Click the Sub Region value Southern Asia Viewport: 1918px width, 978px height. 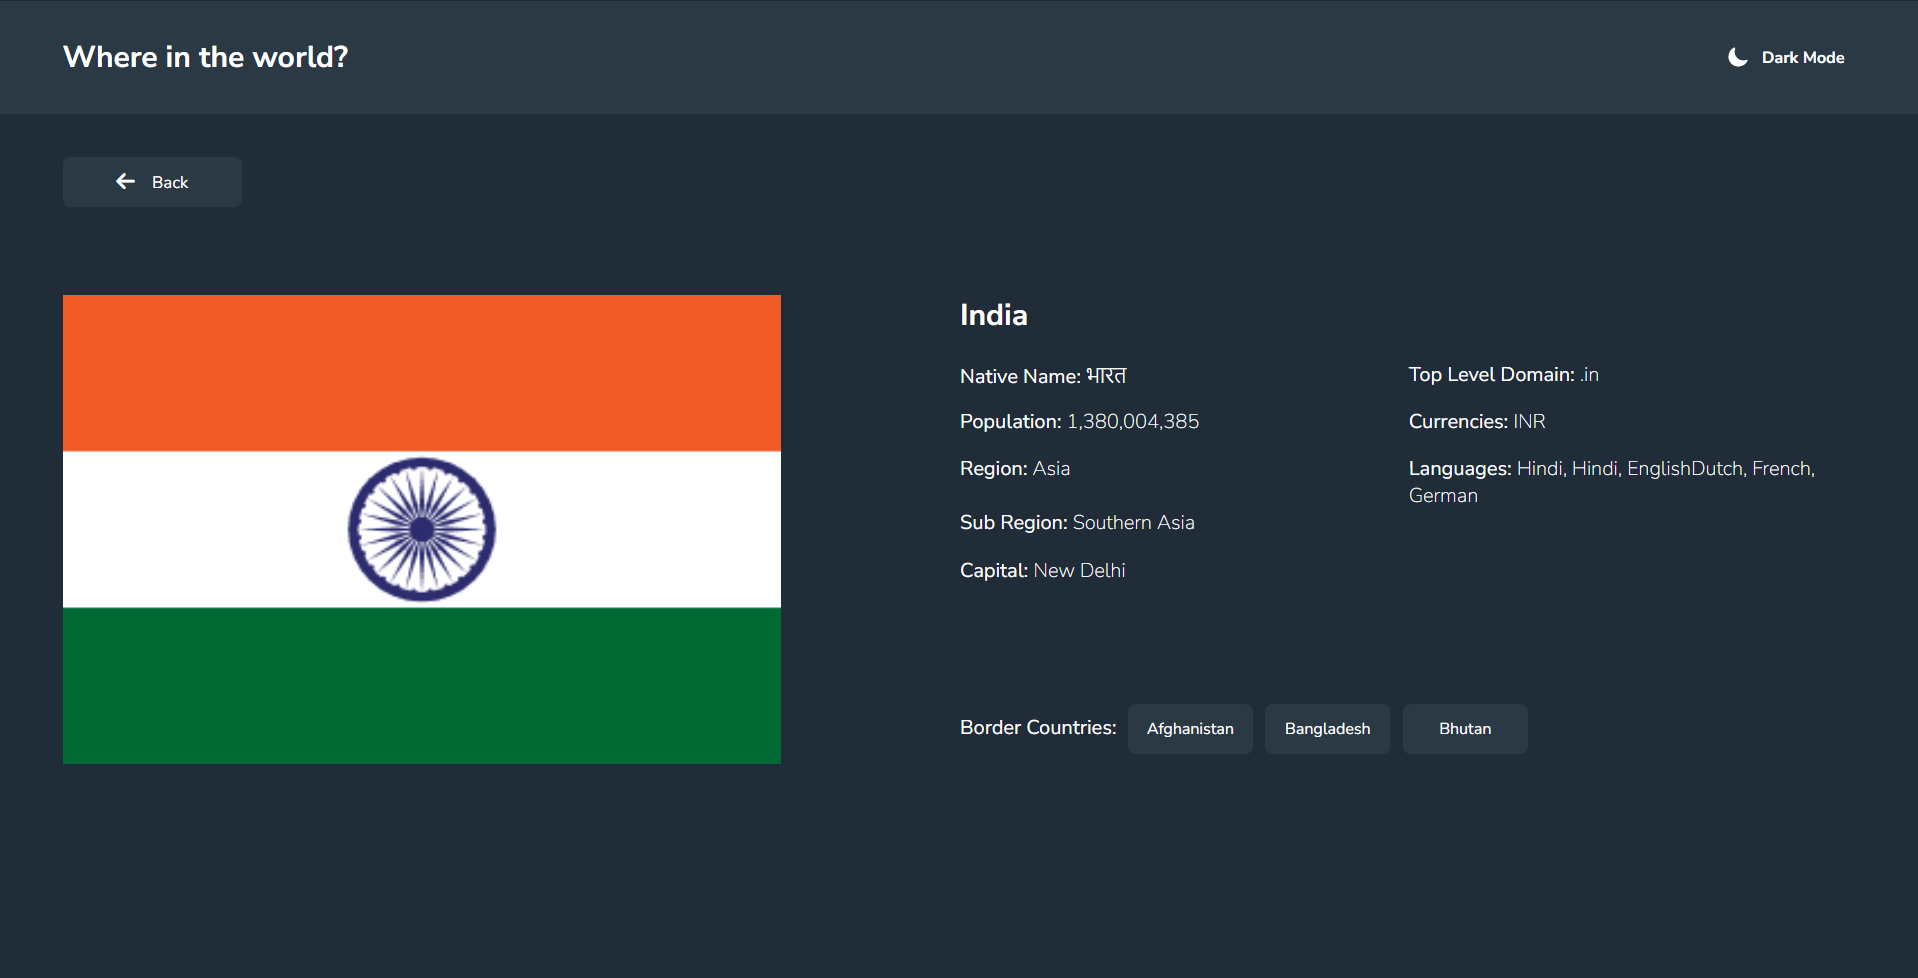(1133, 523)
